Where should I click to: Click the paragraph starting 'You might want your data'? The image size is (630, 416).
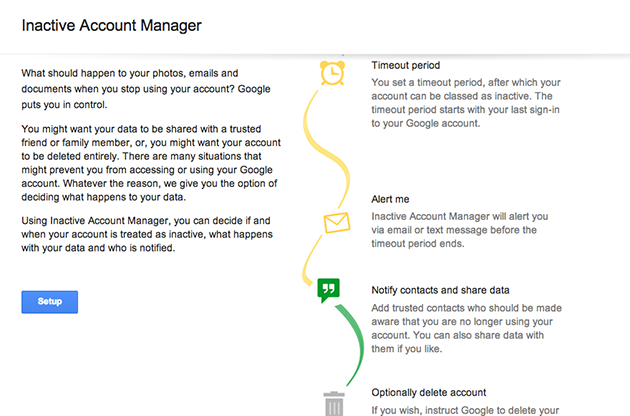(x=151, y=163)
